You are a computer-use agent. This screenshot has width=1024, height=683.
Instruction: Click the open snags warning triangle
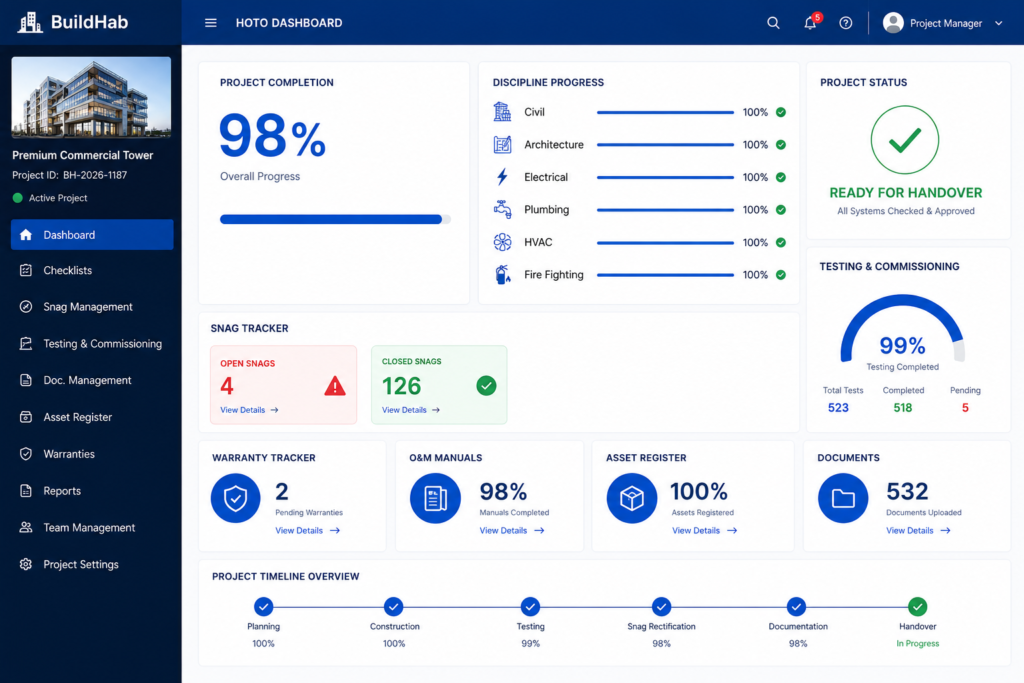335,386
